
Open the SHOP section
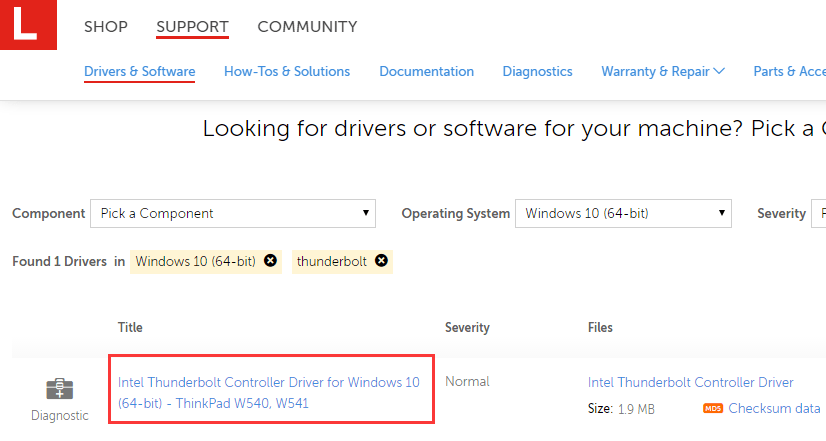click(106, 27)
